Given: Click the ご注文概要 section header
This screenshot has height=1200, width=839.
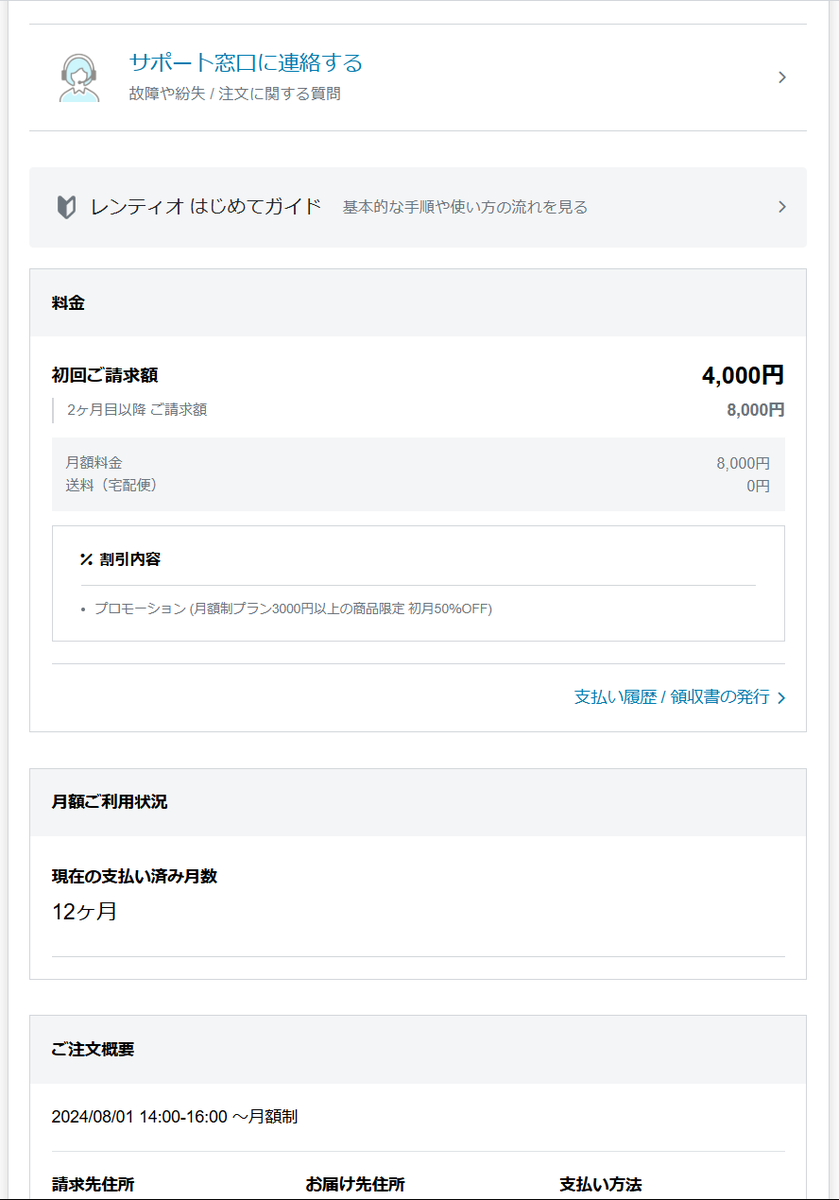Looking at the screenshot, I should coord(418,1050).
